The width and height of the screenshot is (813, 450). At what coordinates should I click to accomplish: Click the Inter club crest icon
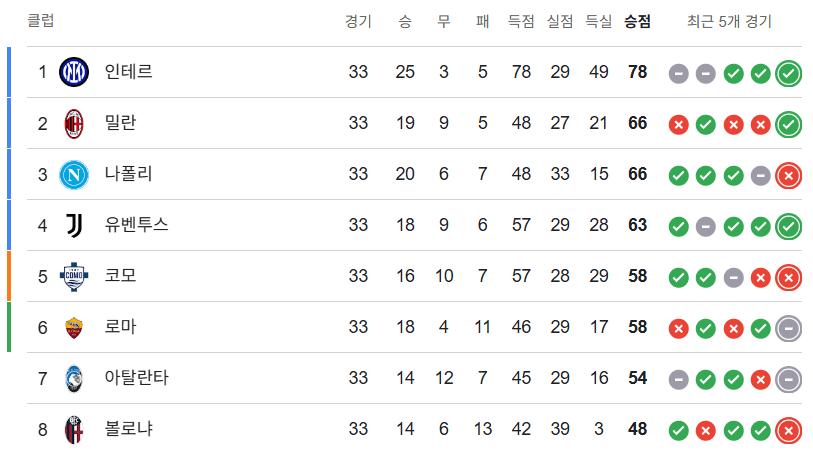(x=74, y=72)
